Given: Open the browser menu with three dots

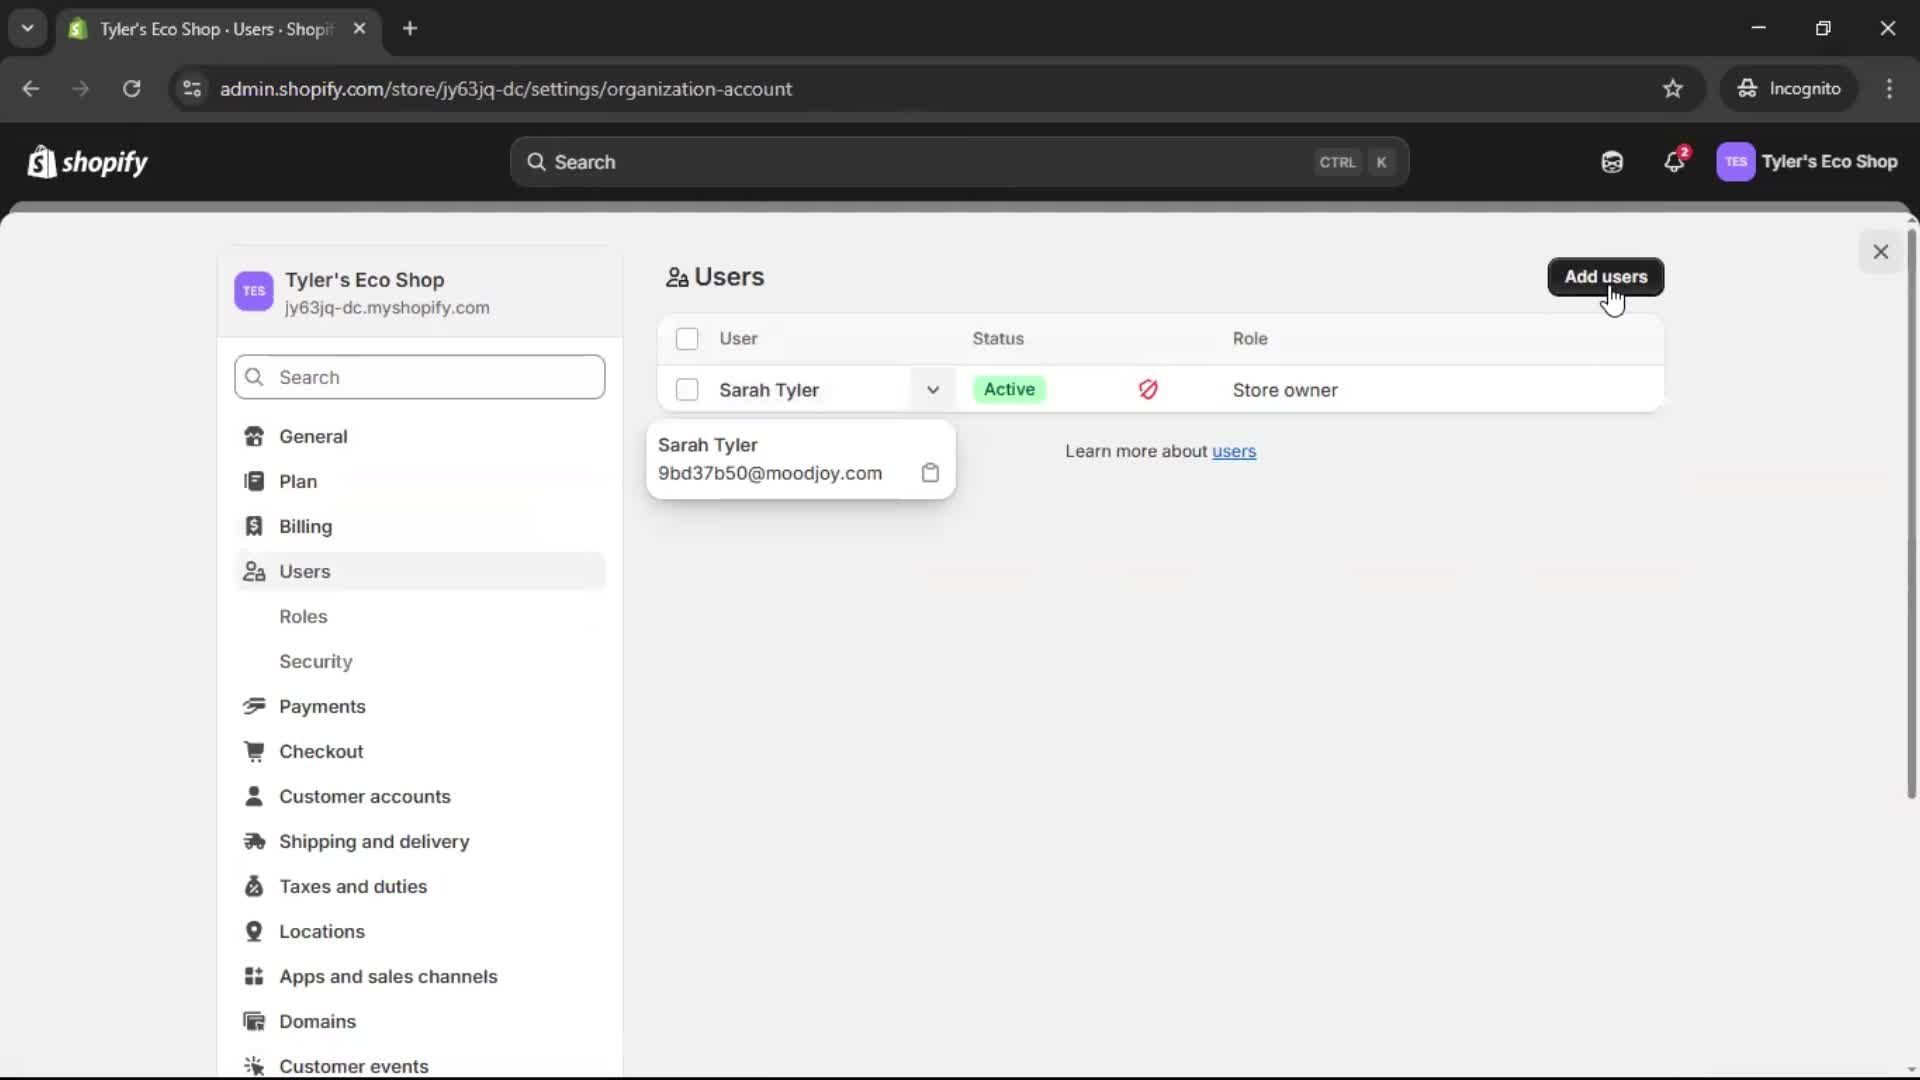Looking at the screenshot, I should click(x=1890, y=88).
